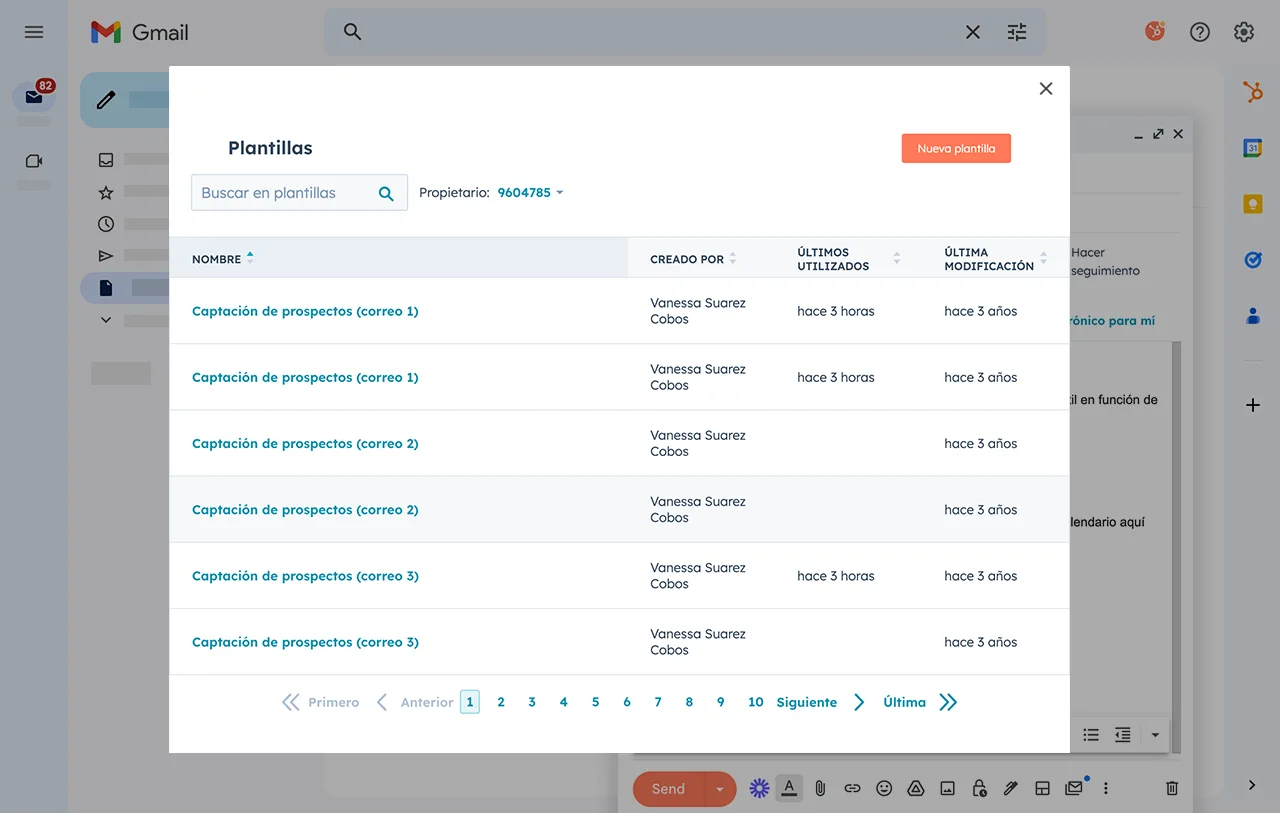Show Gmail search options

point(1017,32)
